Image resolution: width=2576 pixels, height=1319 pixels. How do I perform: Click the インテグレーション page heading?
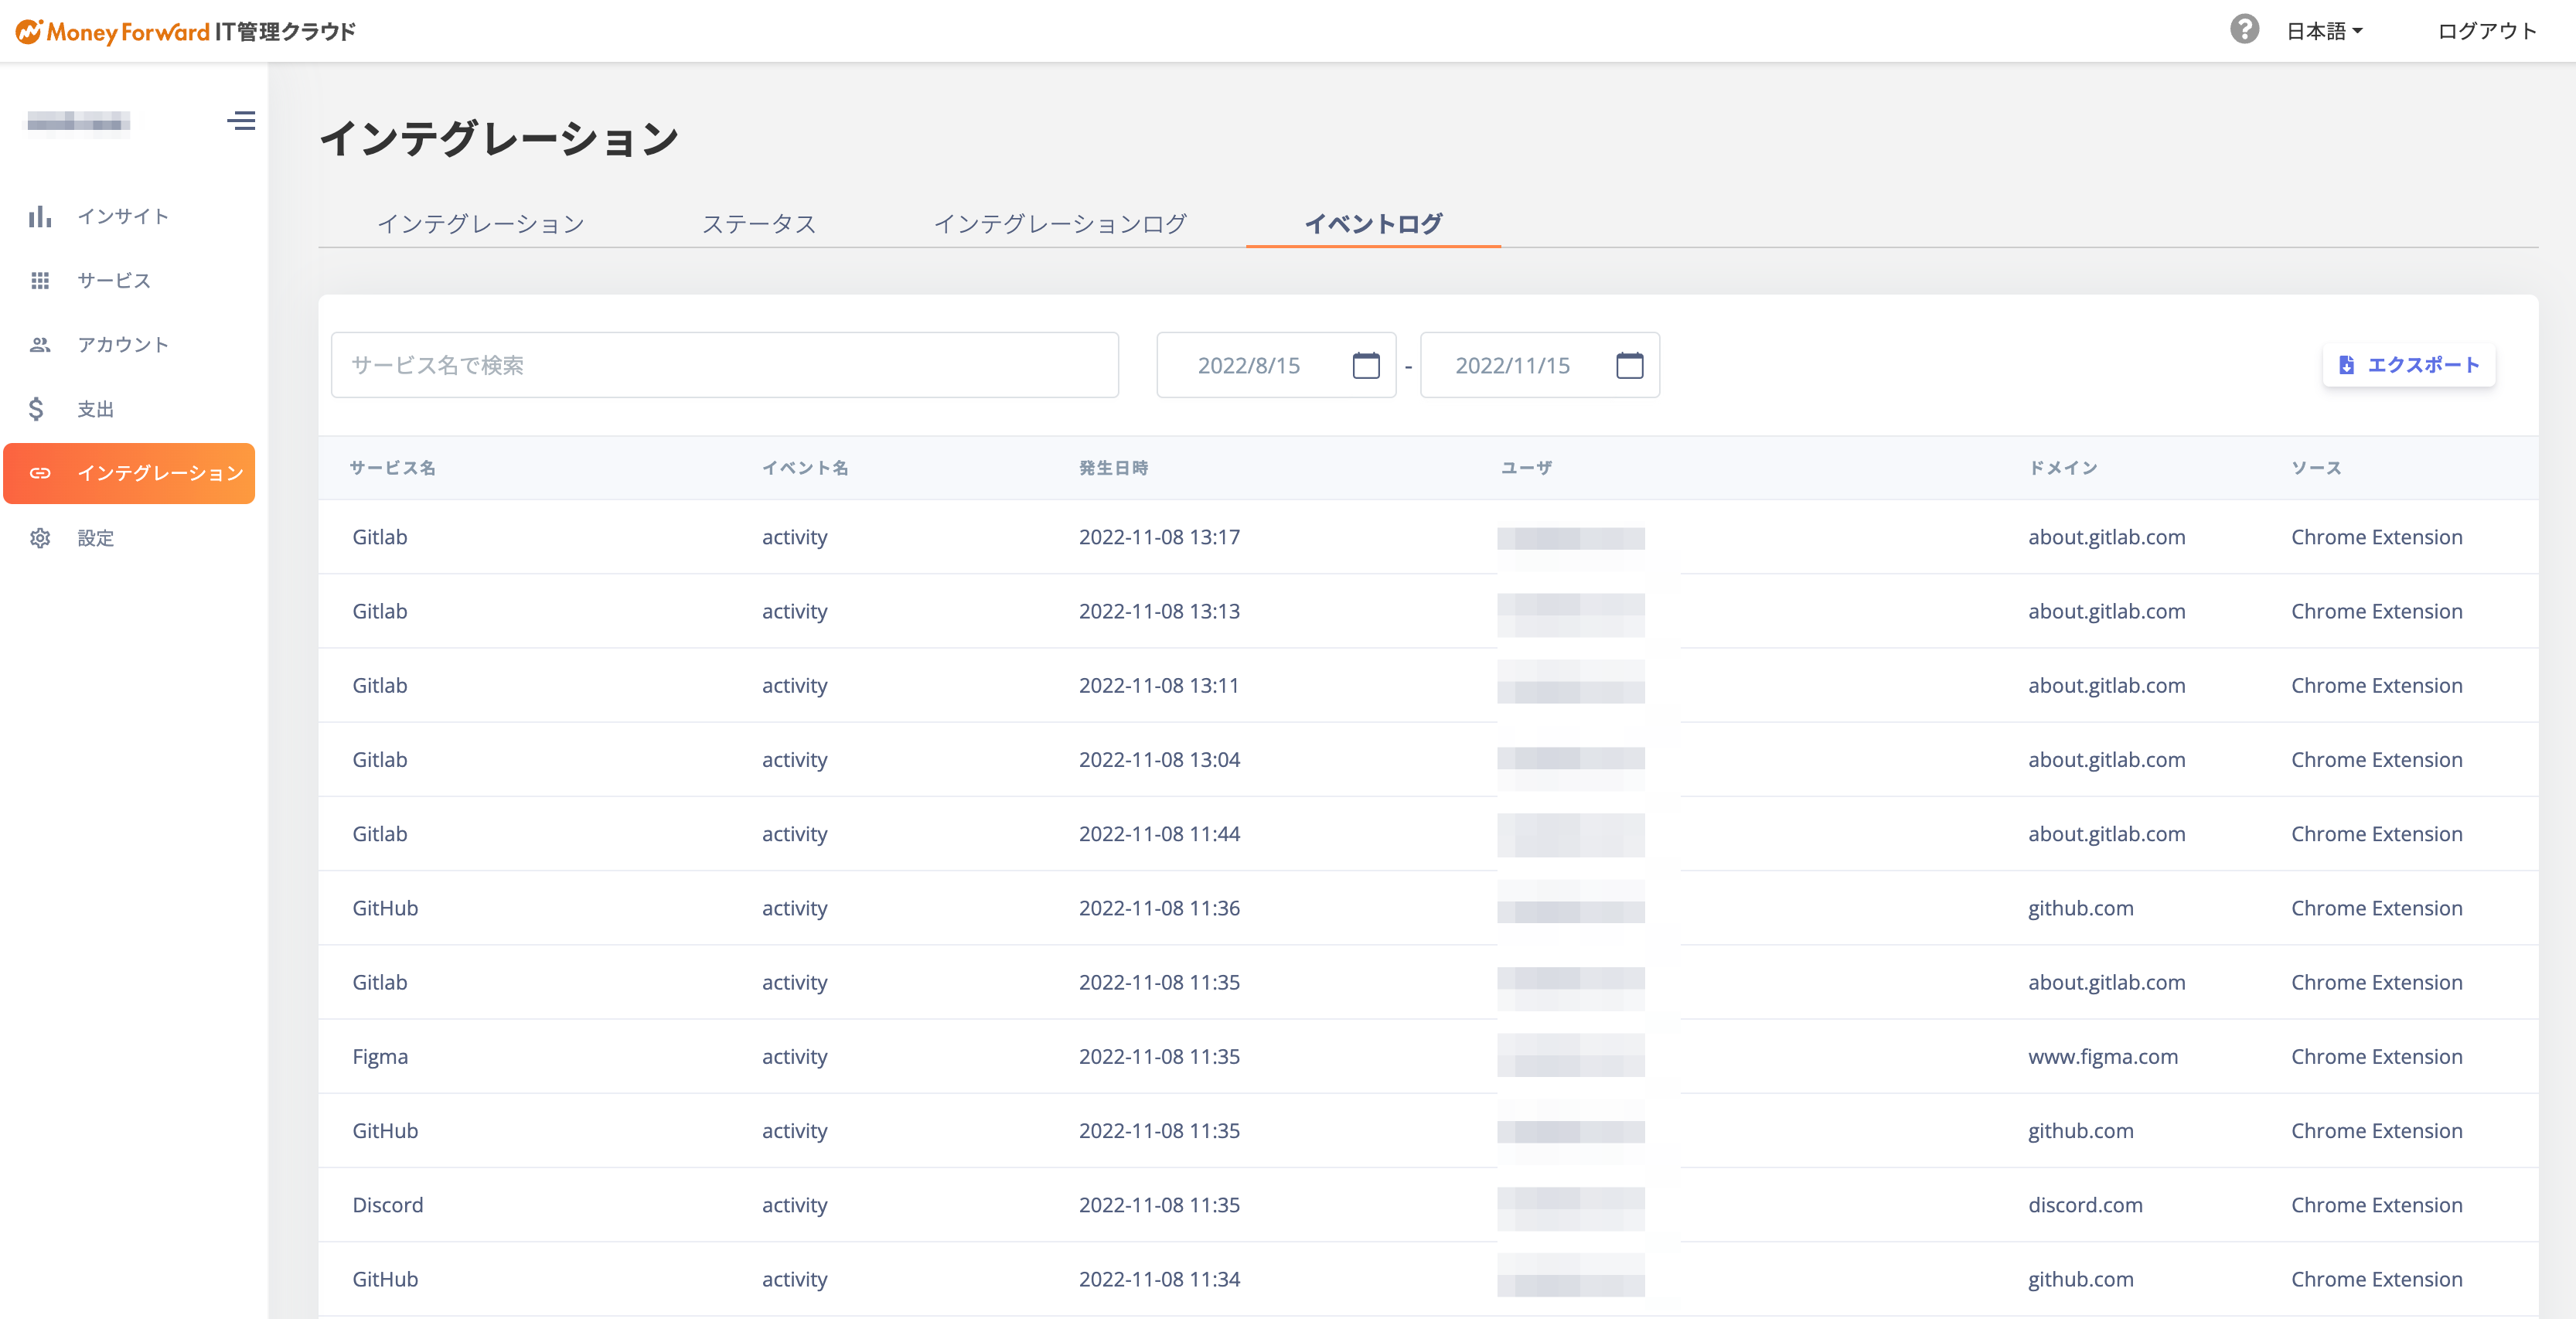(499, 138)
